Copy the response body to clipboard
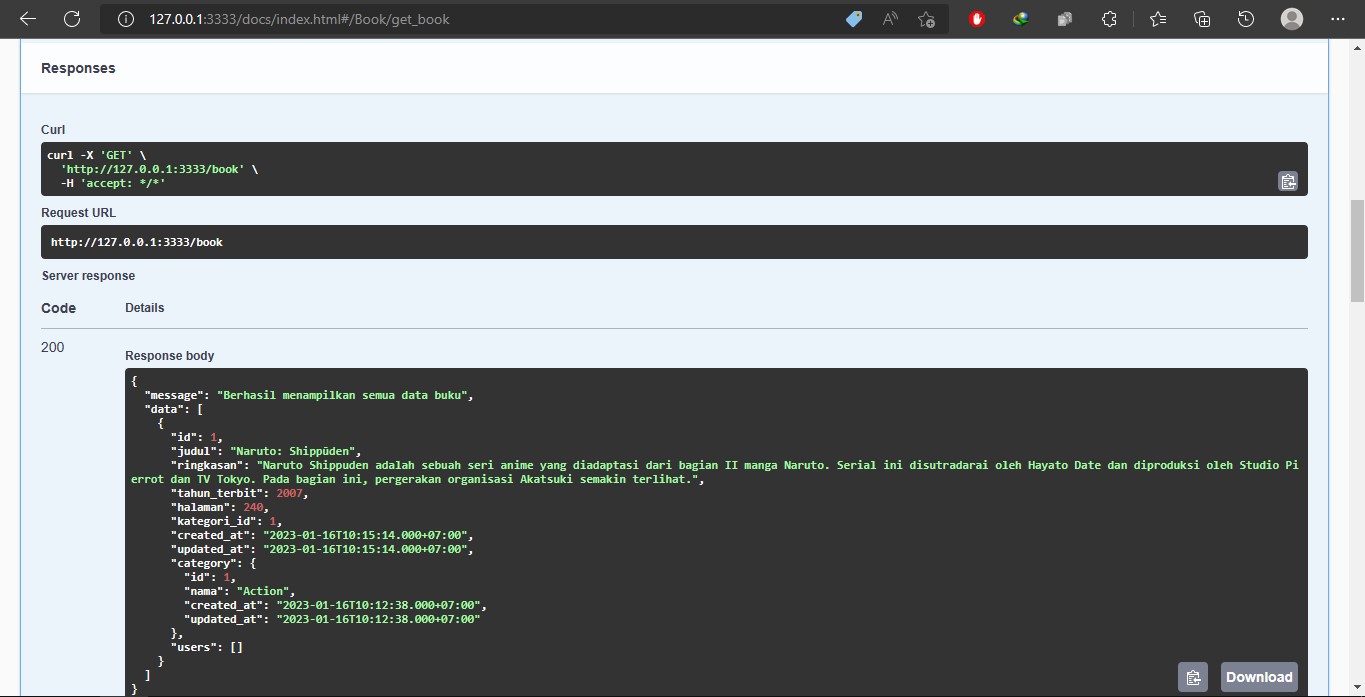1365x697 pixels. pos(1192,677)
